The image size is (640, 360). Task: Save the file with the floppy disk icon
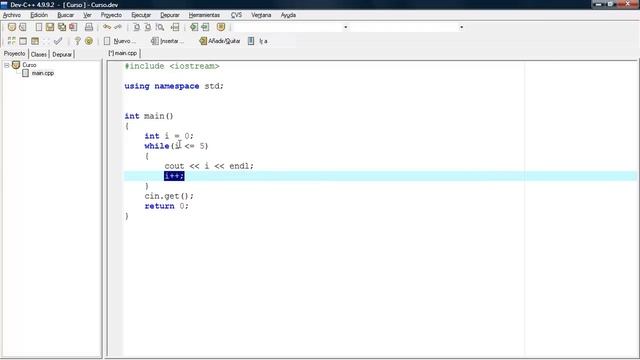pos(50,27)
